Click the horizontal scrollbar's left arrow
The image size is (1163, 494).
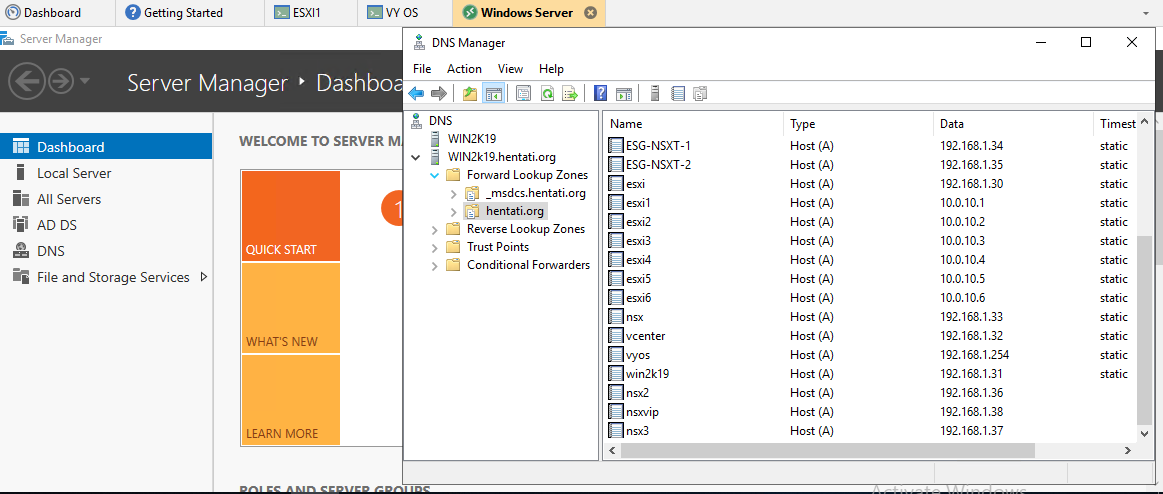coord(613,450)
